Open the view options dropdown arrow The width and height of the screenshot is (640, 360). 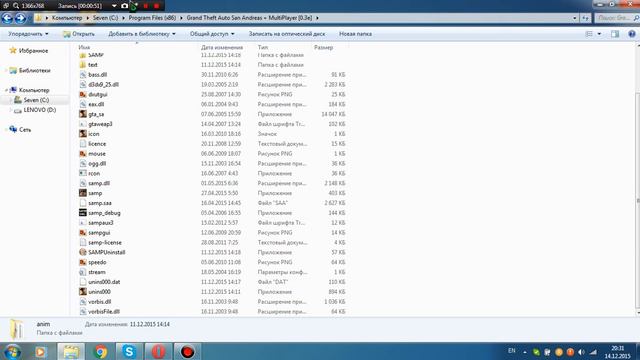[599, 34]
